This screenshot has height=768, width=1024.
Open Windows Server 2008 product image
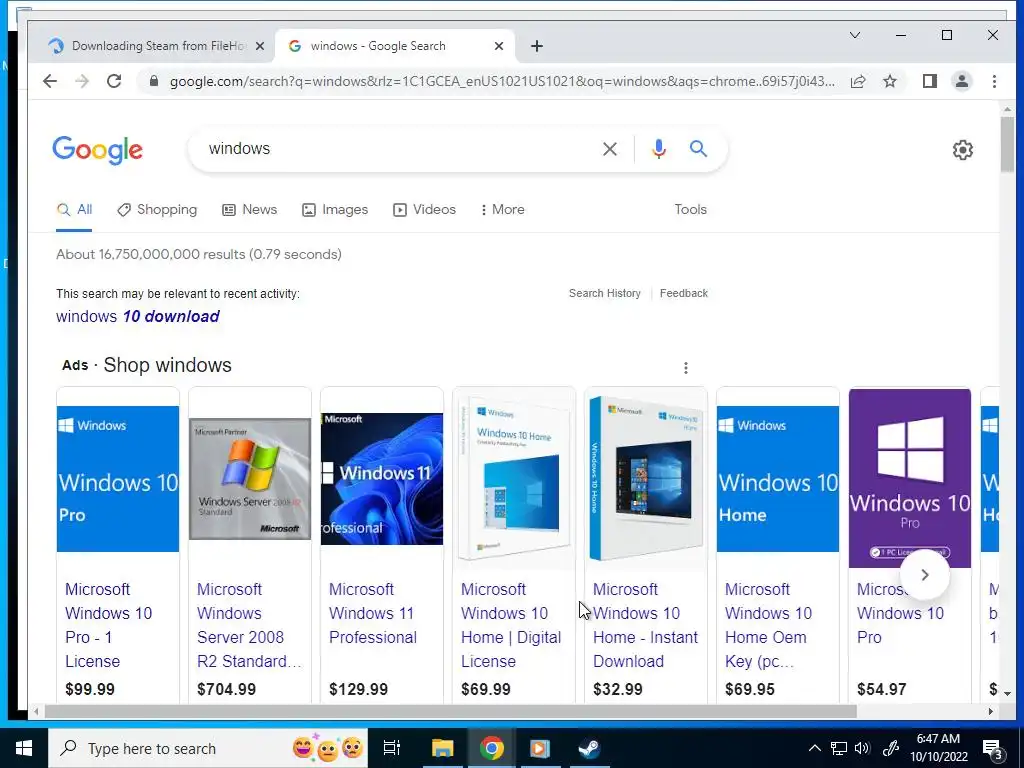250,479
